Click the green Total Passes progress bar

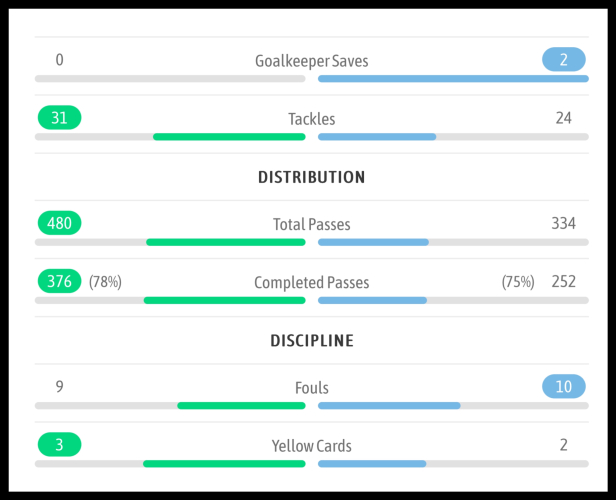pos(225,242)
